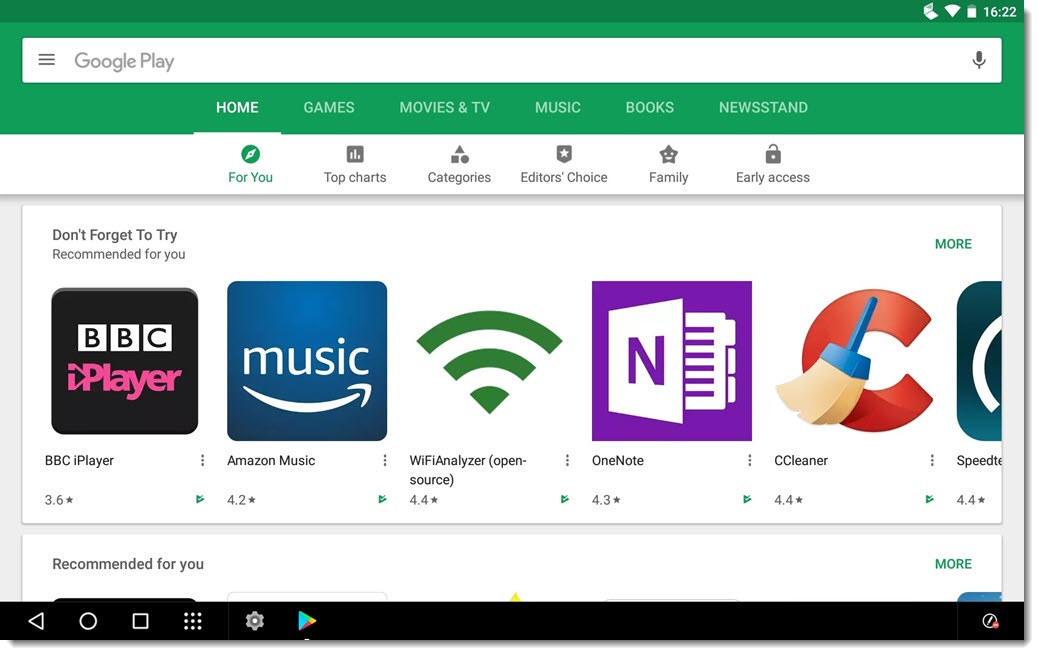Switch to the GAMES tab
This screenshot has width=1039, height=655.
point(328,107)
